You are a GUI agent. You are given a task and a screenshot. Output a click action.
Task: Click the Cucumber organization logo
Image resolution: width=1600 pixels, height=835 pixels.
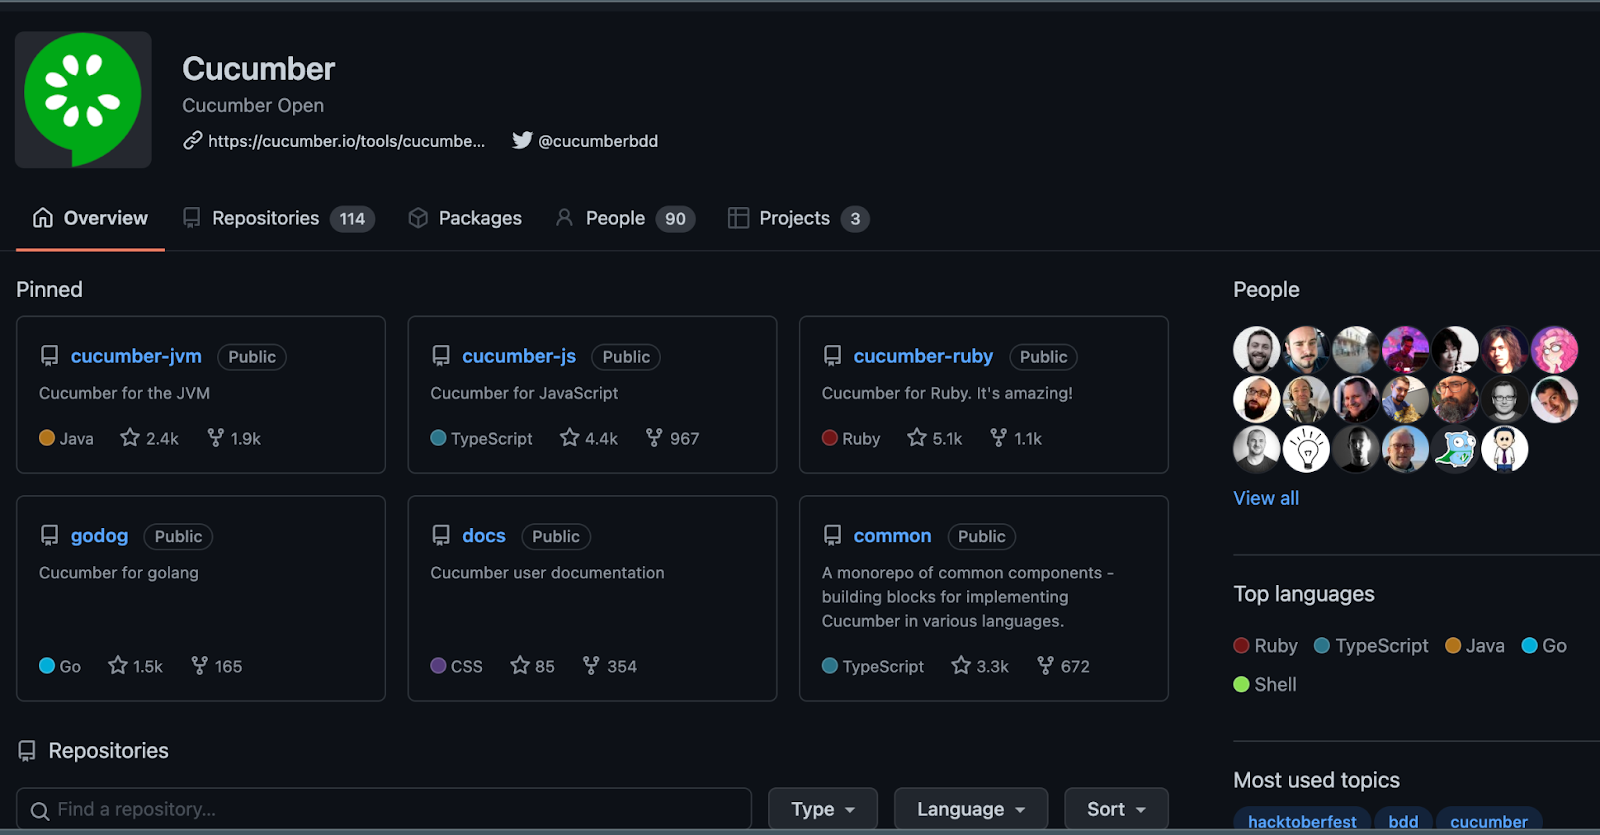(x=83, y=99)
